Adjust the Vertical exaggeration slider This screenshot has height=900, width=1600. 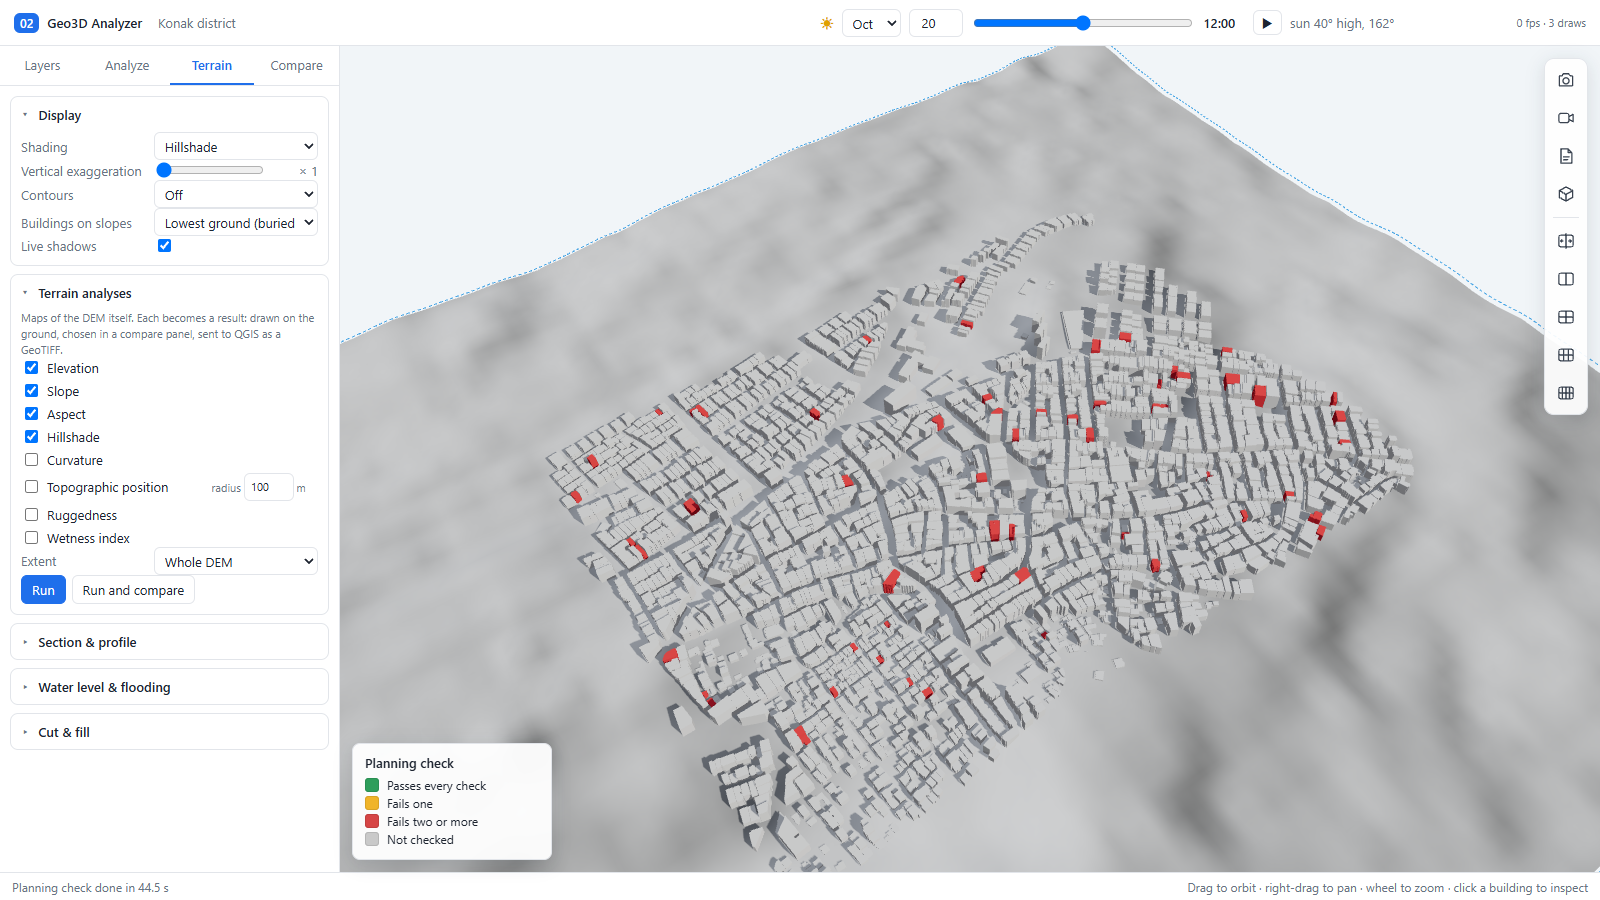coord(210,171)
